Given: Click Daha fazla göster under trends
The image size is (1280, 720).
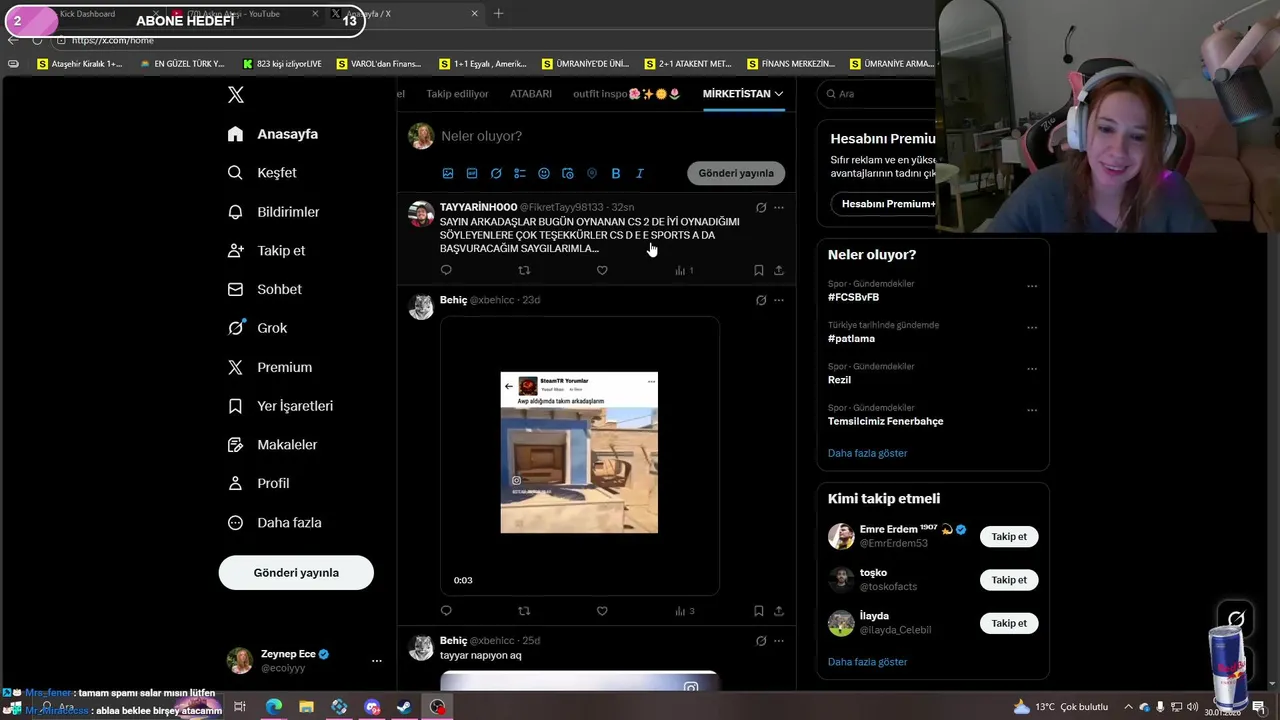Looking at the screenshot, I should pyautogui.click(x=867, y=453).
